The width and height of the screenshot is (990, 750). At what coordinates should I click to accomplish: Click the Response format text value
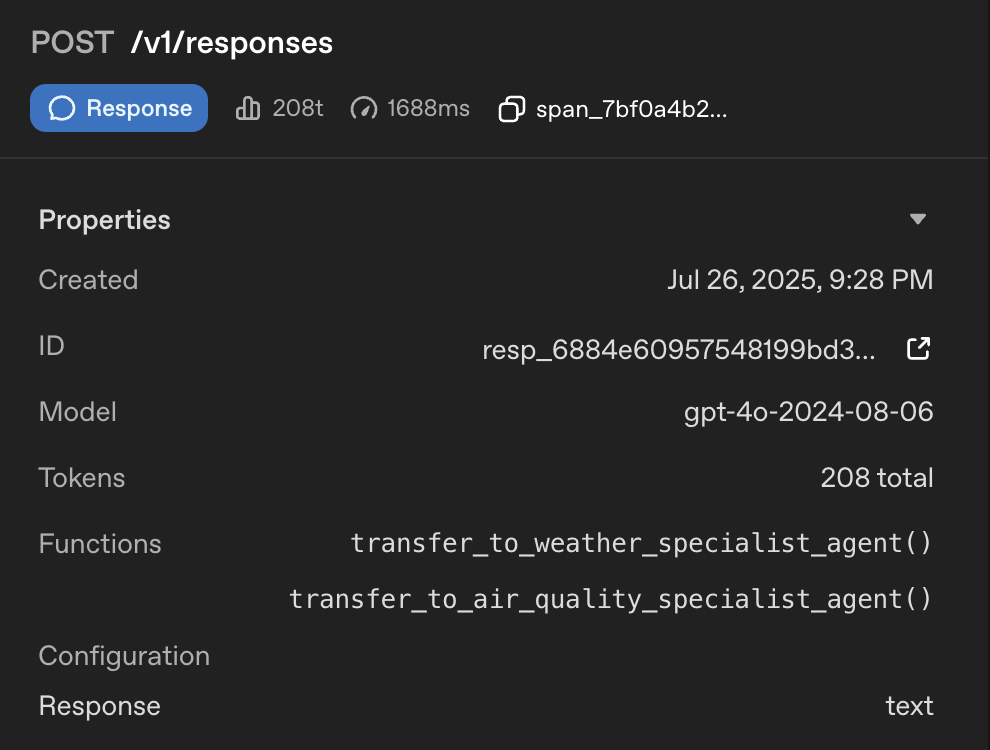909,706
